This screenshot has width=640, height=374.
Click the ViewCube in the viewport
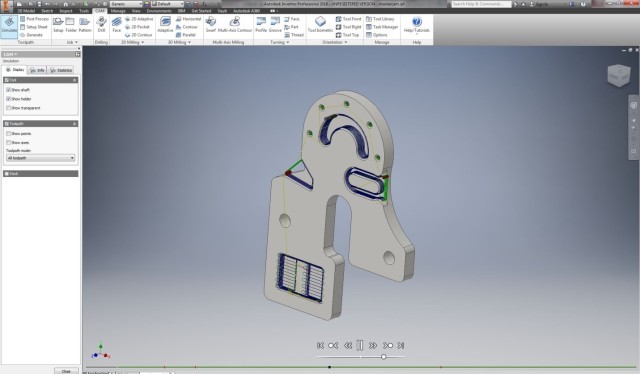(x=619, y=75)
